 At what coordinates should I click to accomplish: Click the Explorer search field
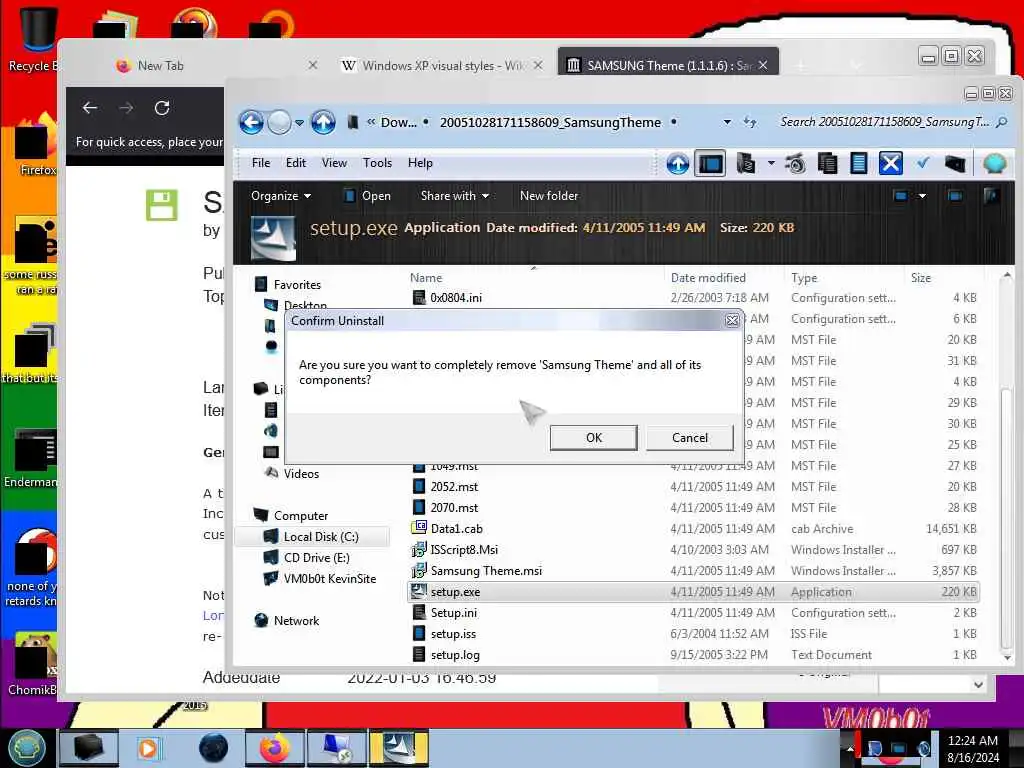coord(884,122)
